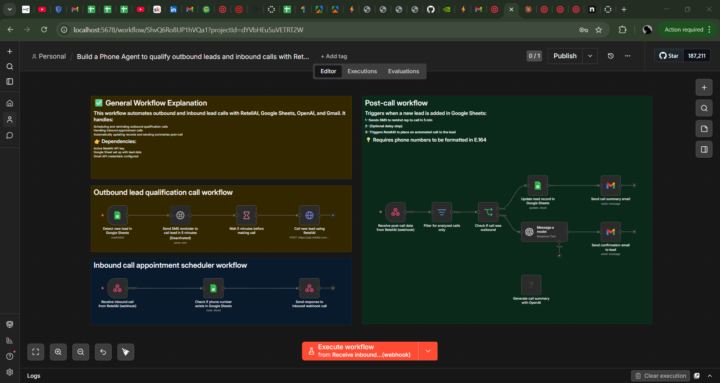Toggle the sidebar panel layout icon
The image size is (720, 383).
pos(10,82)
